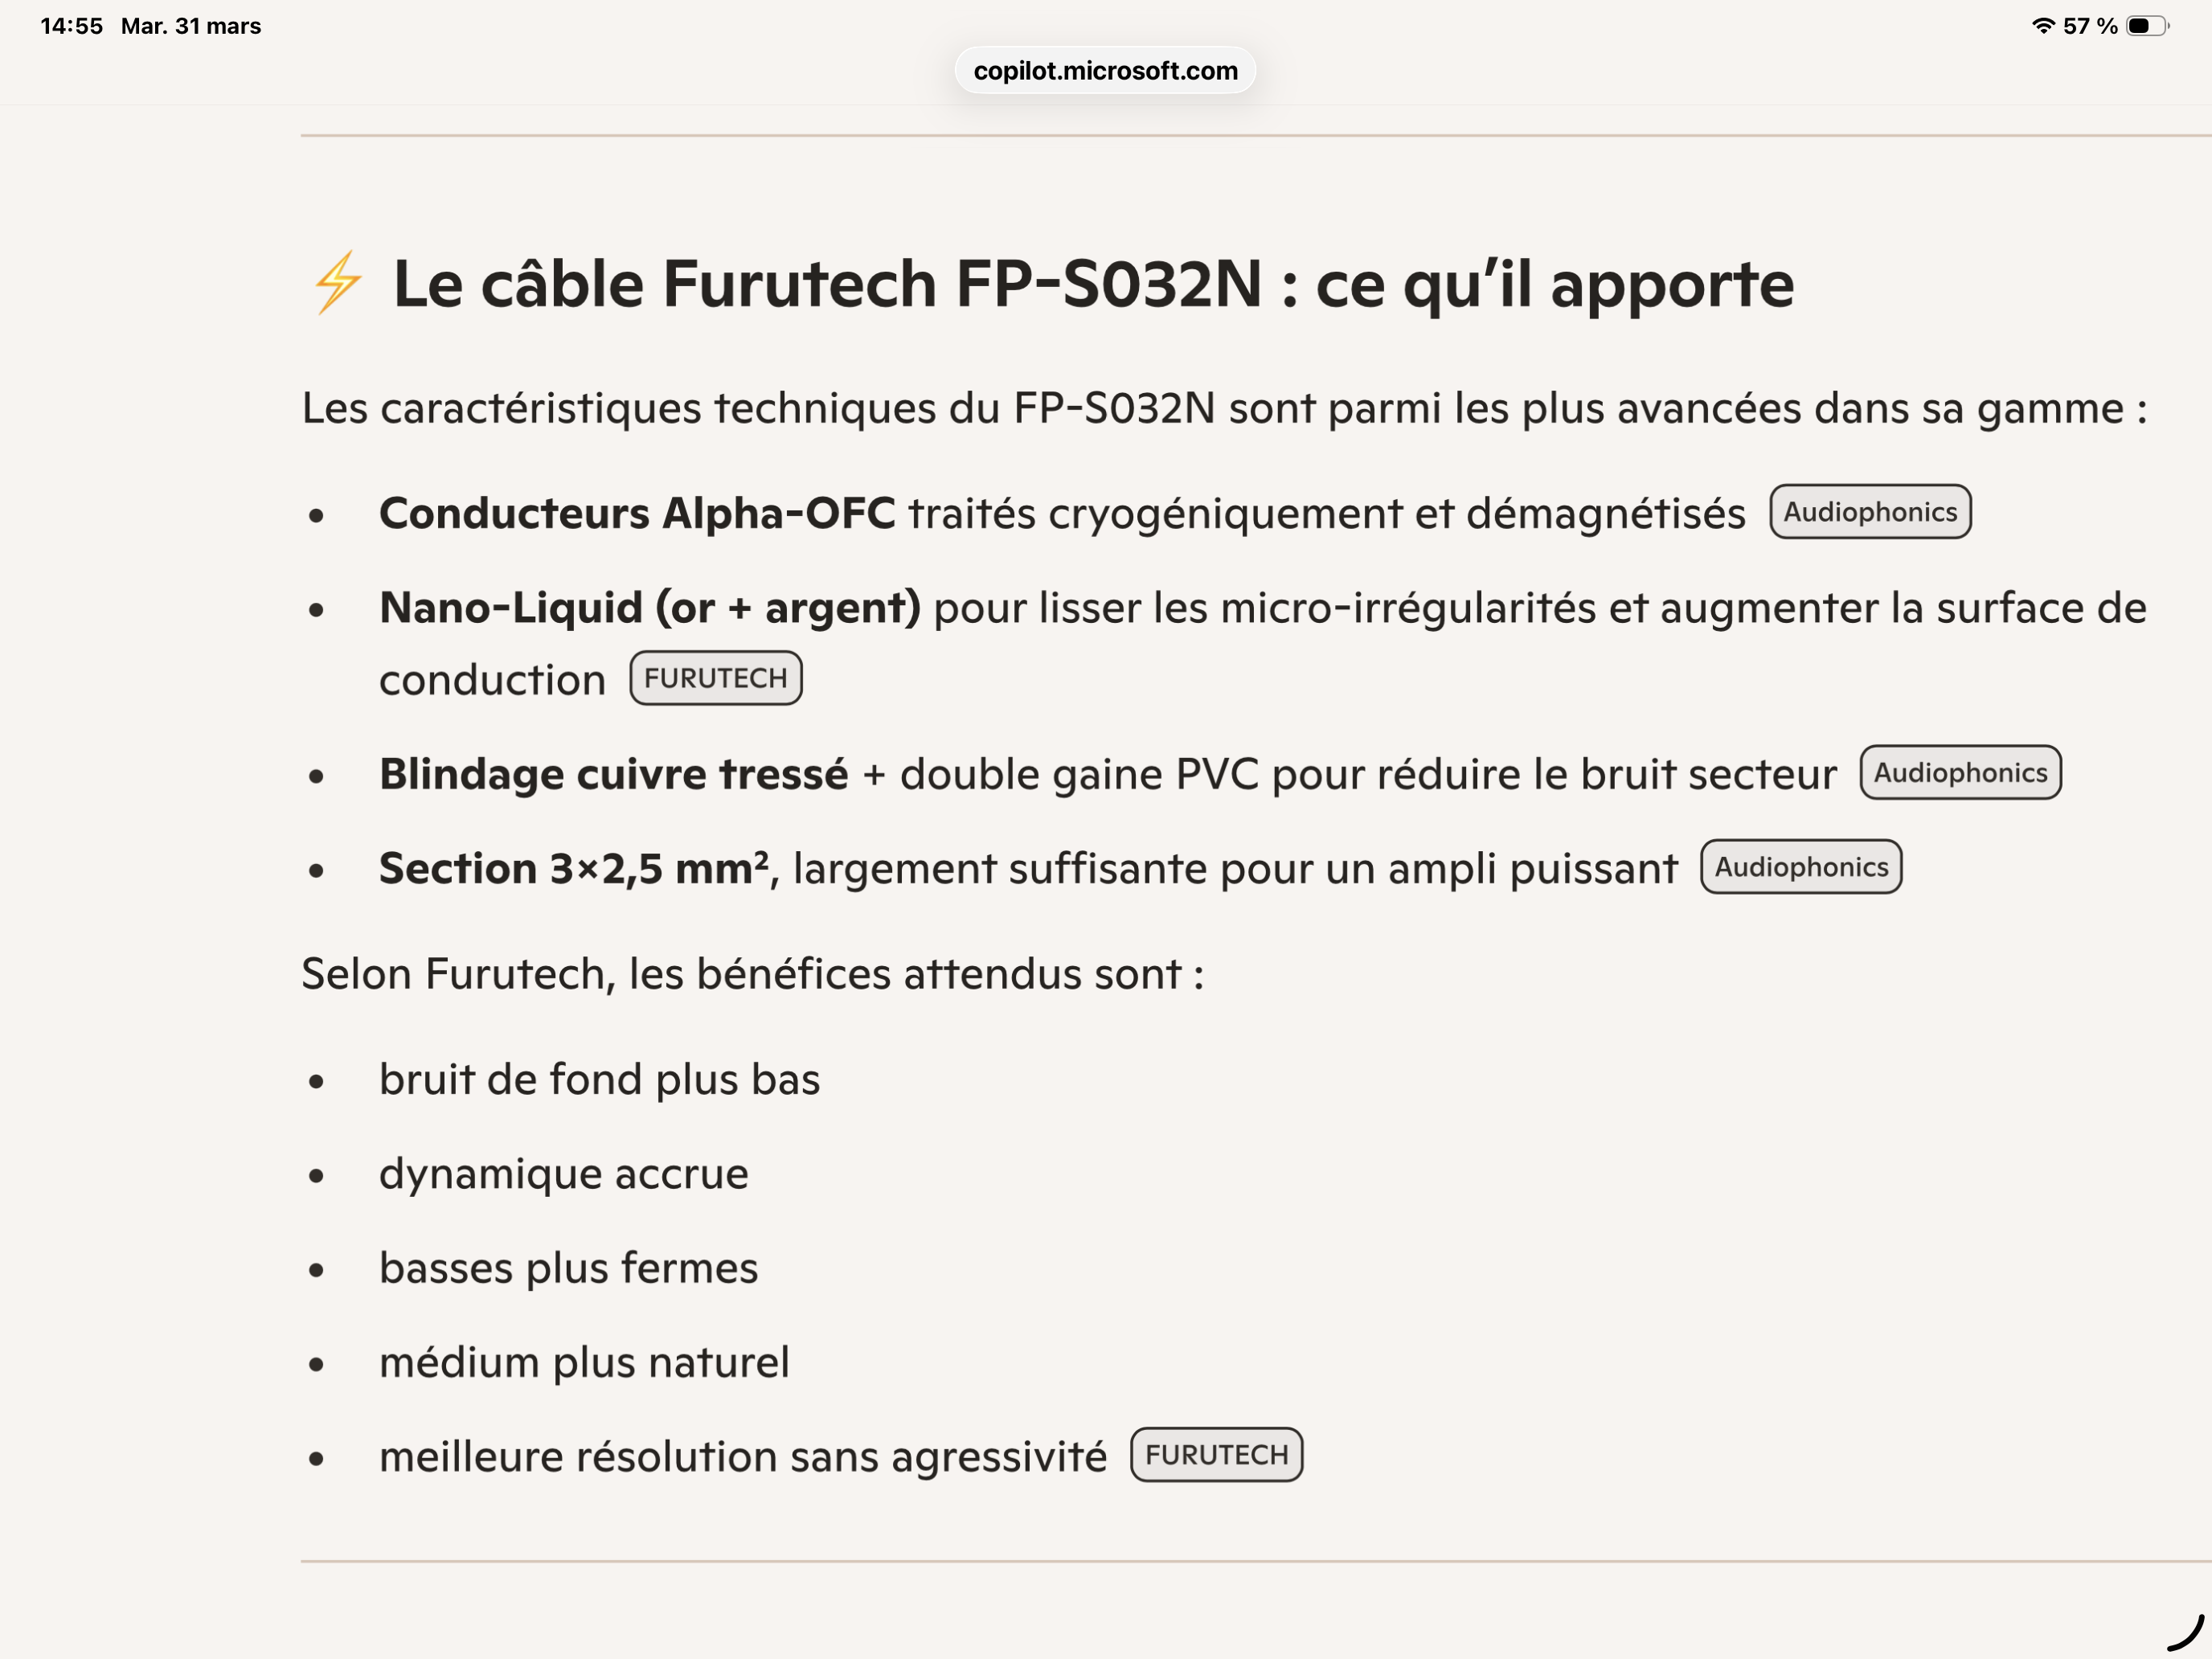Tap the 14:55 clock in status bar

71,26
